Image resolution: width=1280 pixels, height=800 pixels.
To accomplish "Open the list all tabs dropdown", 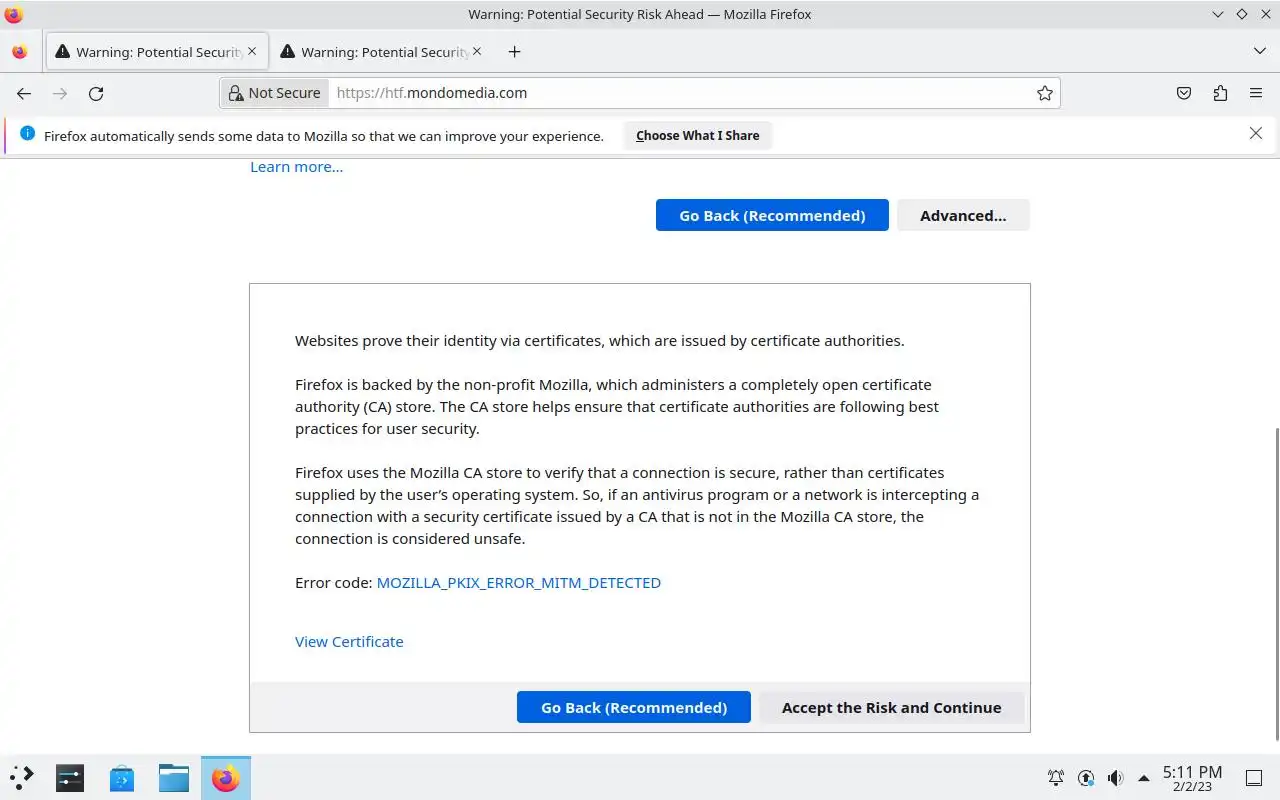I will coord(1259,51).
